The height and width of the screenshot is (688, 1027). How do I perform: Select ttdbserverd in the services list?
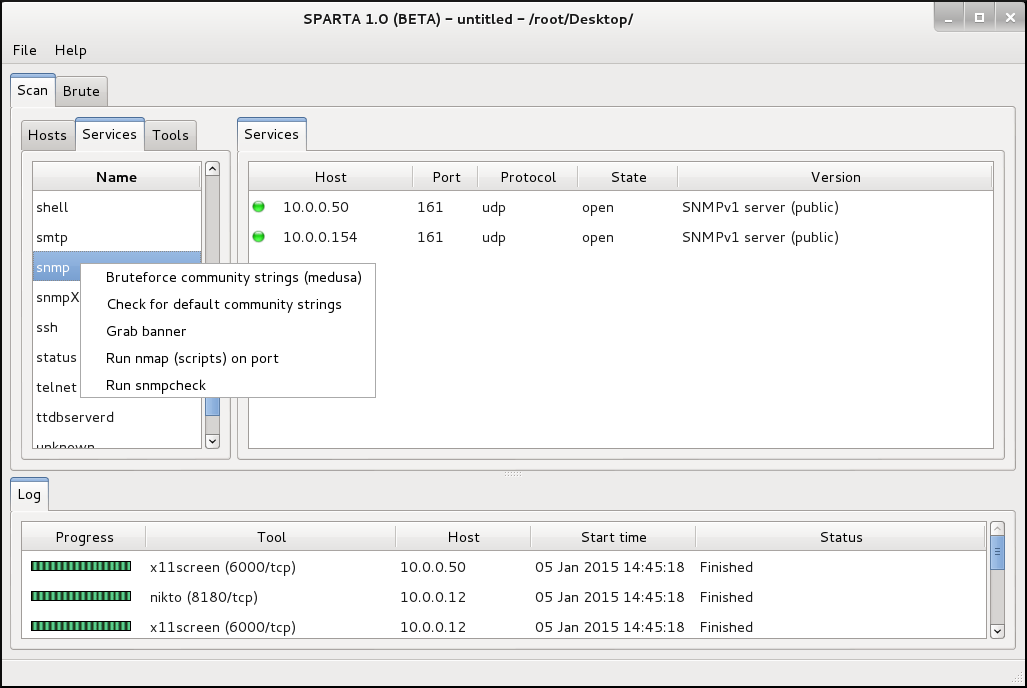[75, 417]
